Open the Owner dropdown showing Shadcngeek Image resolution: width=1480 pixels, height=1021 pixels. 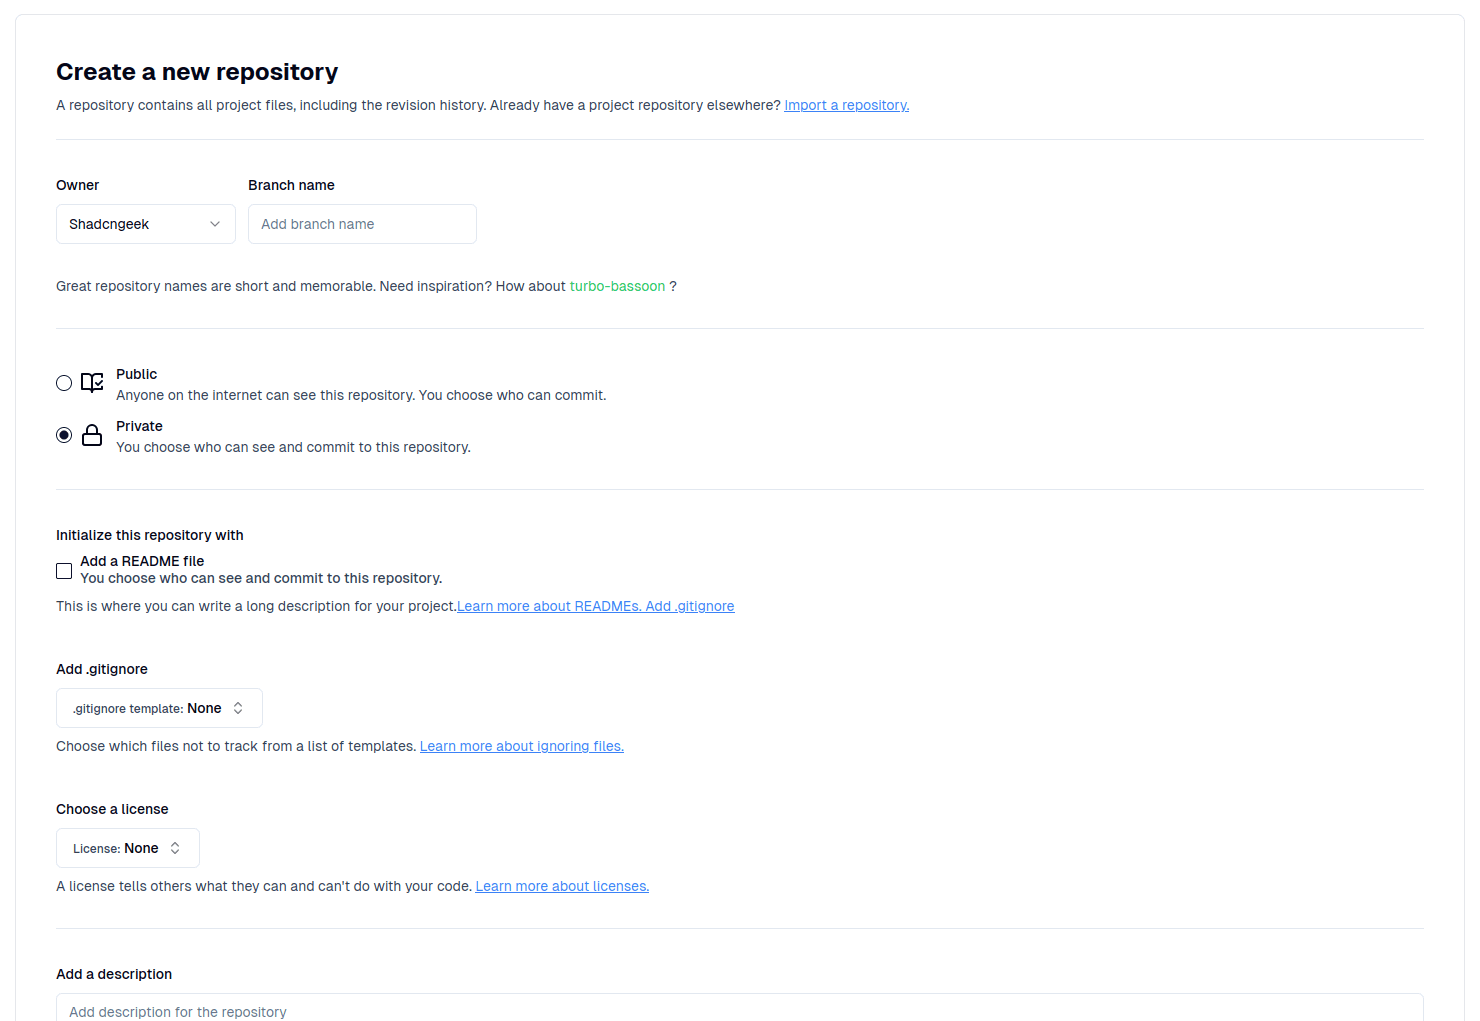tap(146, 224)
